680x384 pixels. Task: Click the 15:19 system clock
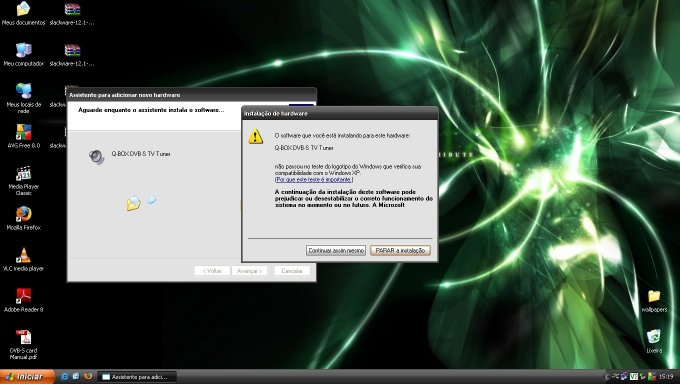(x=666, y=376)
